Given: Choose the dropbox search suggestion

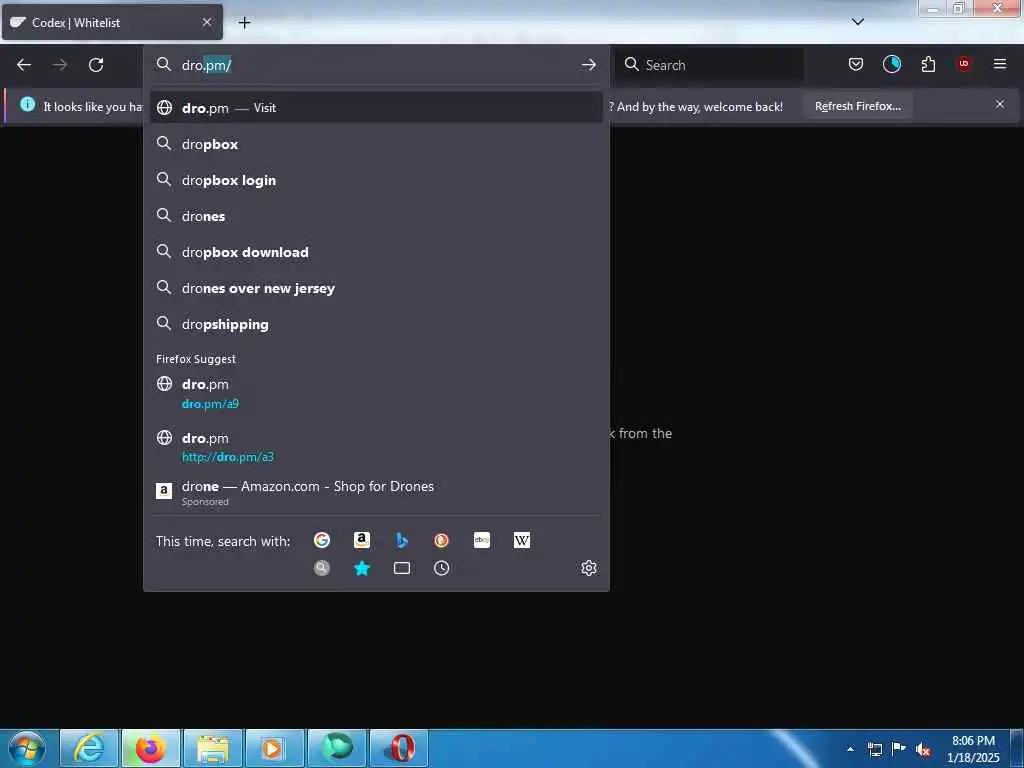Looking at the screenshot, I should 376,144.
